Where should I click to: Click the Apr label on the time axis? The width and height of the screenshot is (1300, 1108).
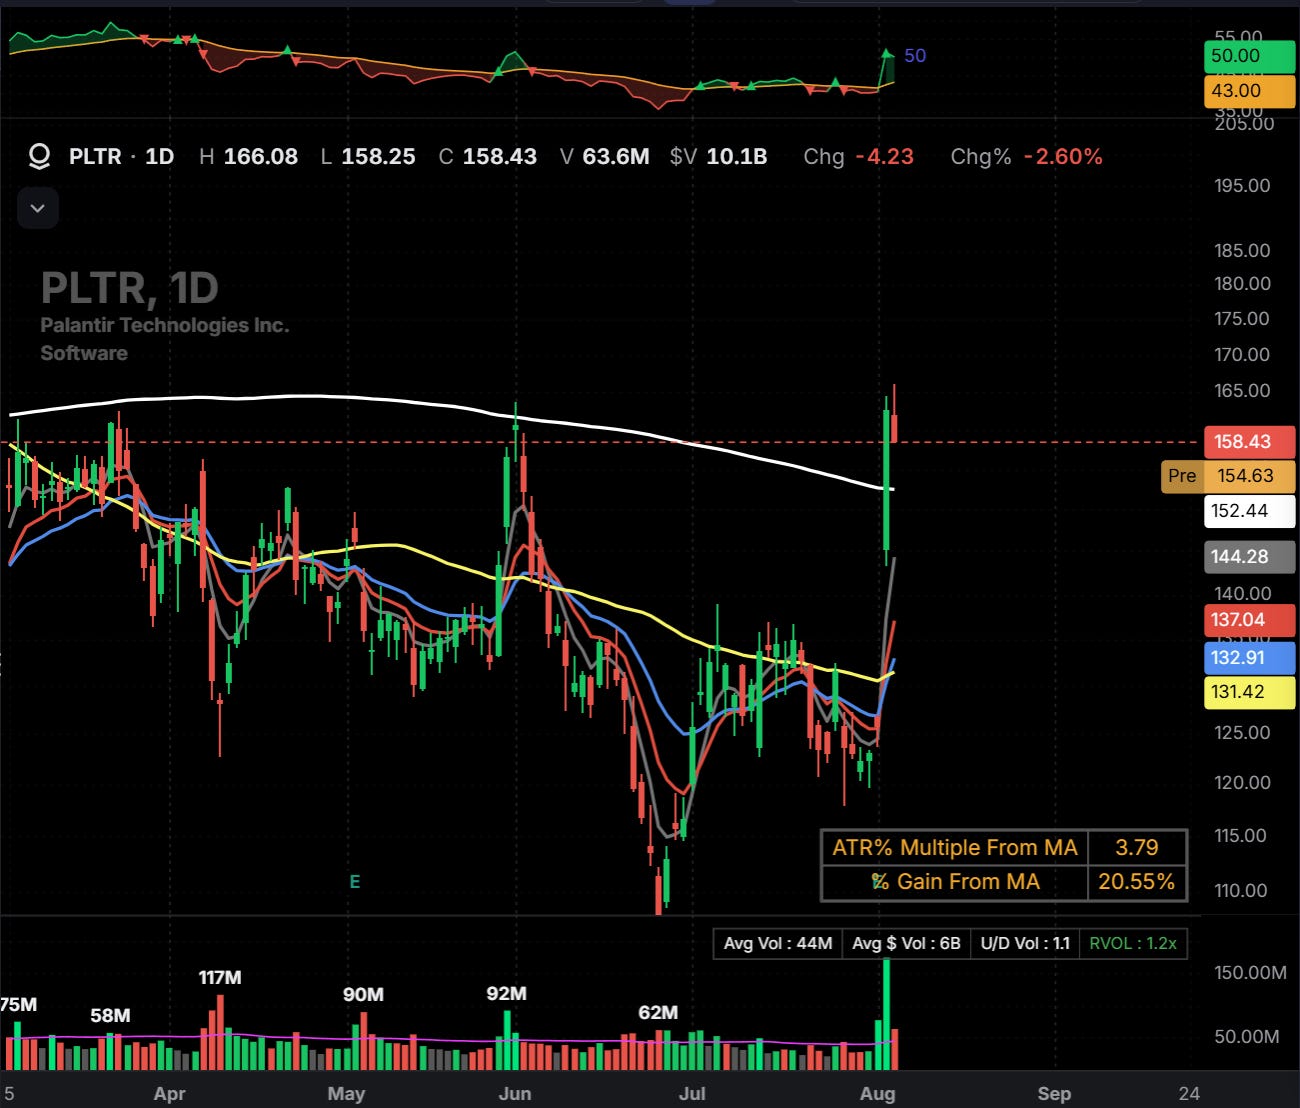[170, 1094]
